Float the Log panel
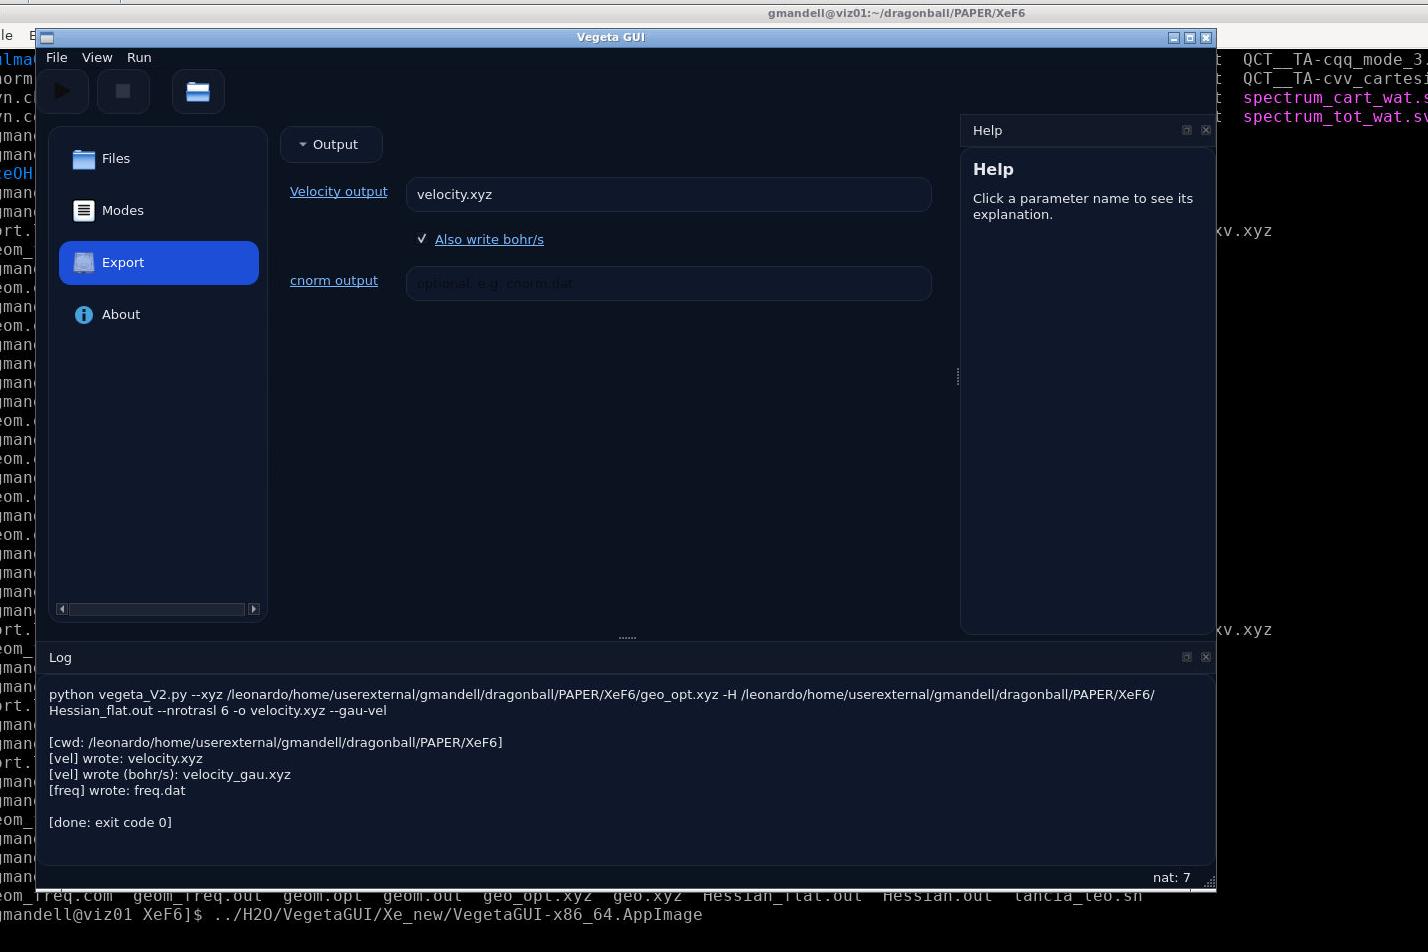 pyautogui.click(x=1187, y=657)
